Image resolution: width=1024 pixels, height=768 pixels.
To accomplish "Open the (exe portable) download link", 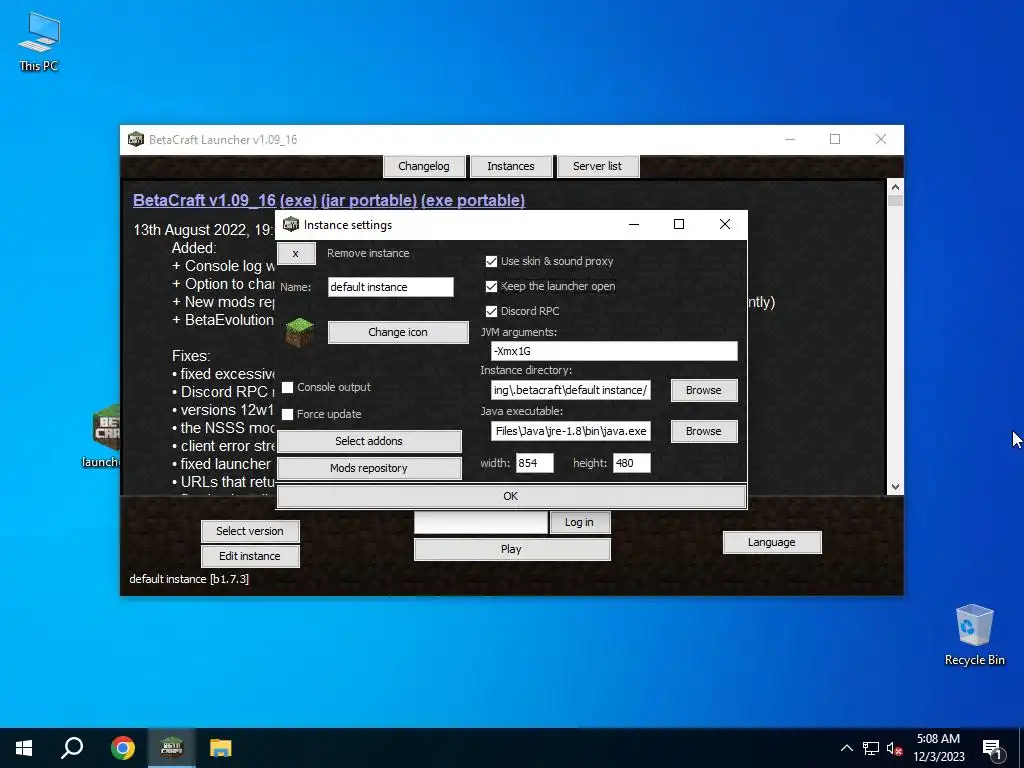I will click(473, 200).
